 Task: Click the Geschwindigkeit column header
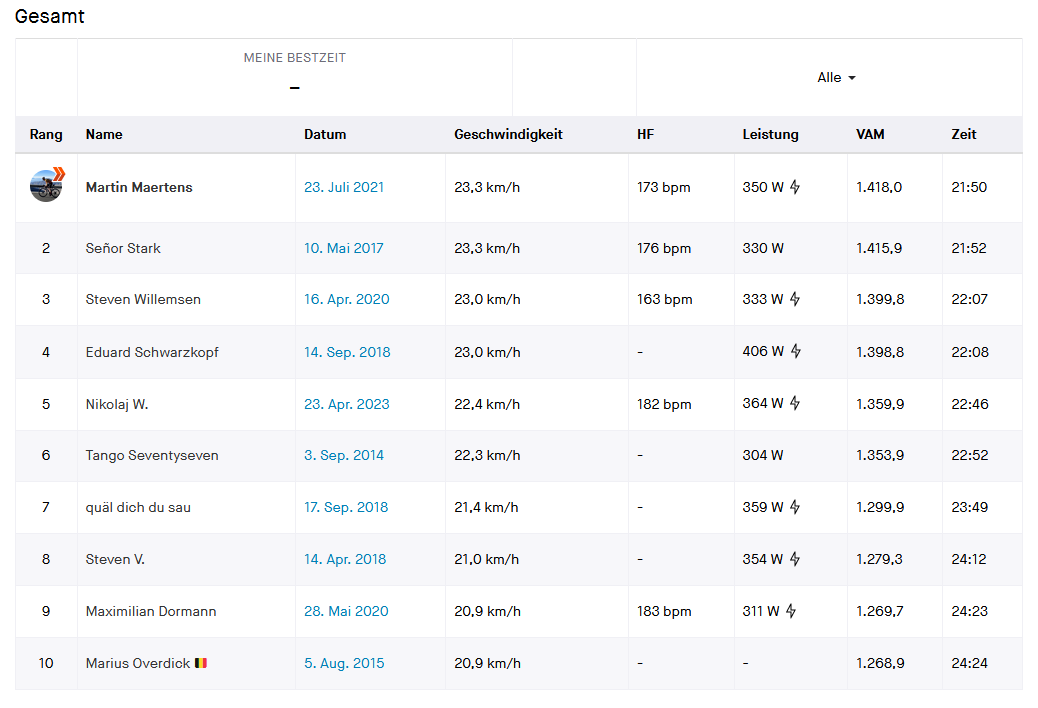point(508,134)
